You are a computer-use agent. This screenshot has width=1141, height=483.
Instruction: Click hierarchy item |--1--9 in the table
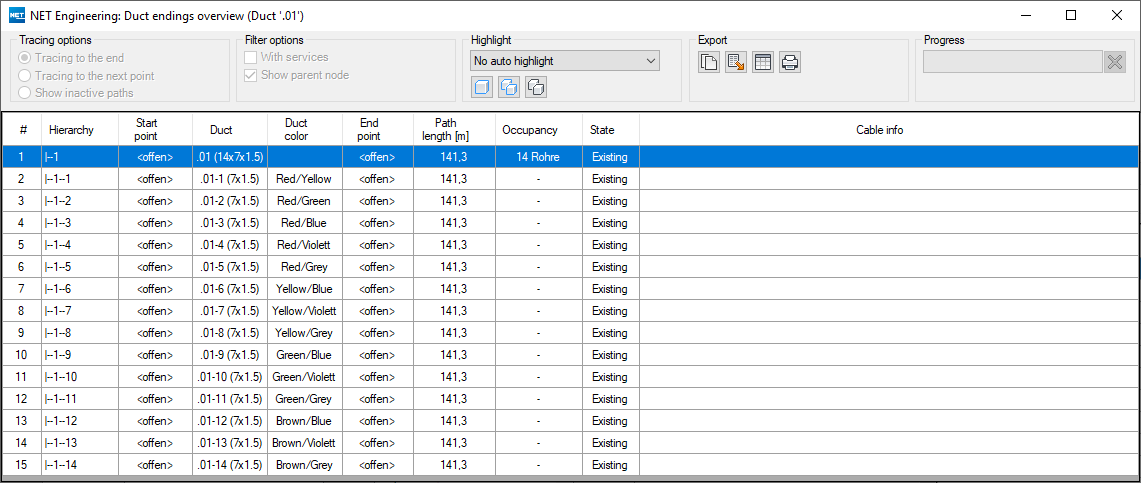point(58,355)
